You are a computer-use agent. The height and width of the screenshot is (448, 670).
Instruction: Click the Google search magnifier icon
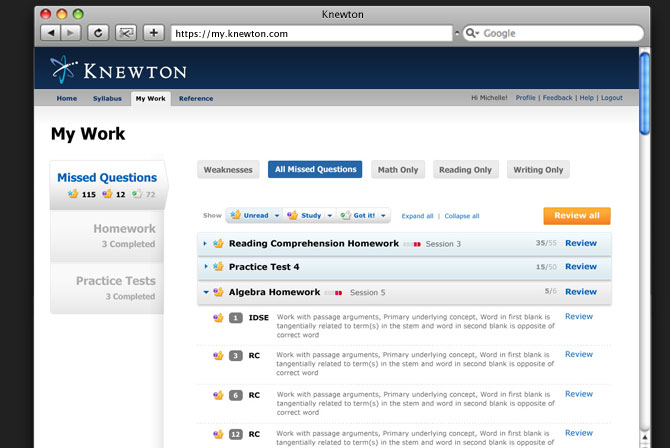[471, 33]
